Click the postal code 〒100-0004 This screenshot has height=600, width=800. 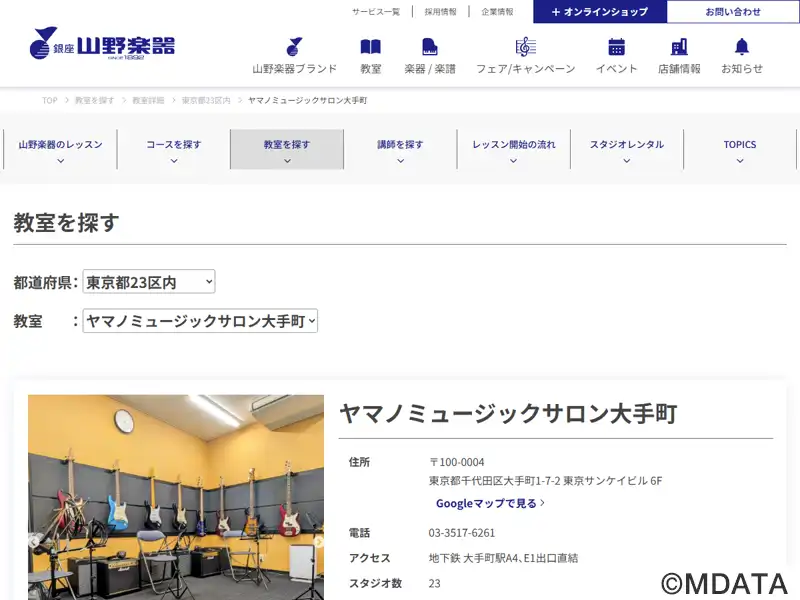click(457, 462)
